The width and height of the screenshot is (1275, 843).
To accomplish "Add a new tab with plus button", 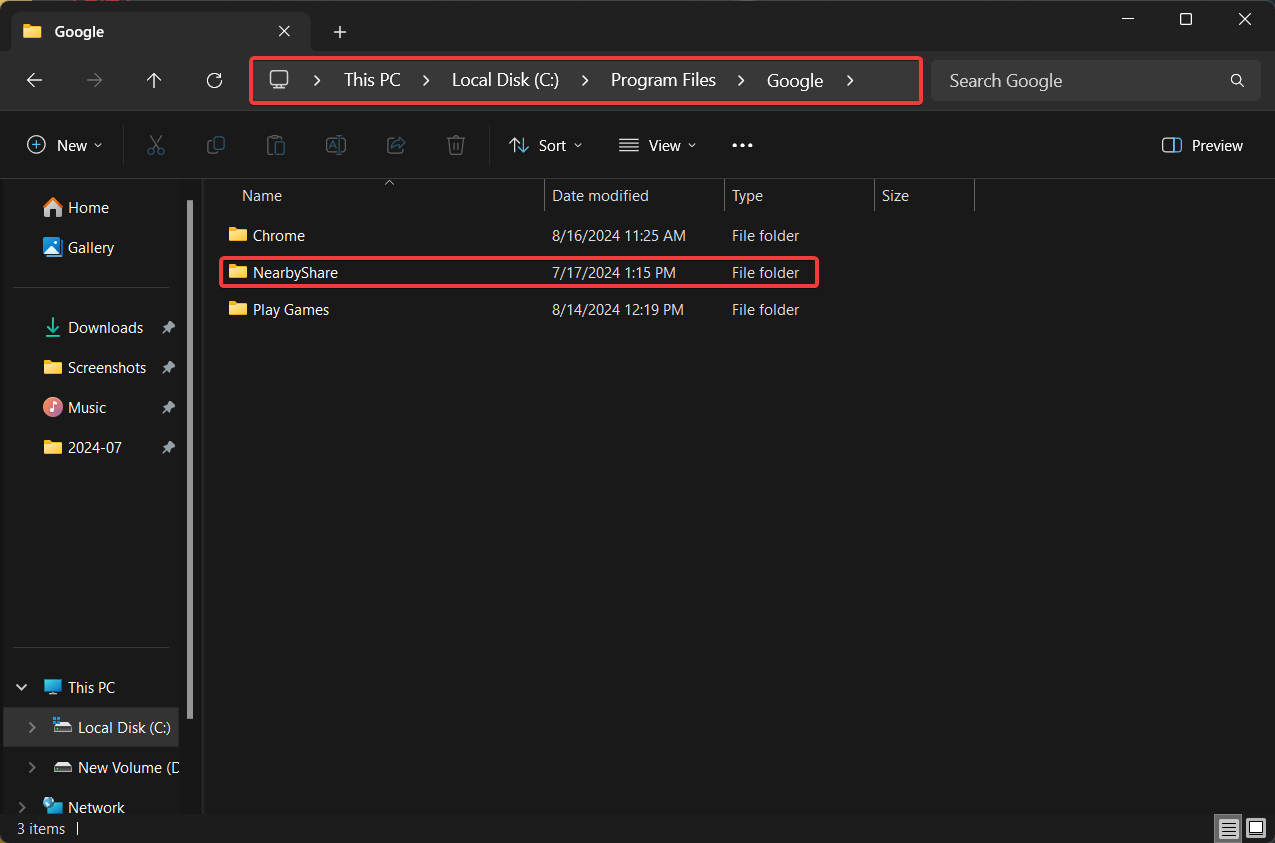I will pyautogui.click(x=340, y=32).
